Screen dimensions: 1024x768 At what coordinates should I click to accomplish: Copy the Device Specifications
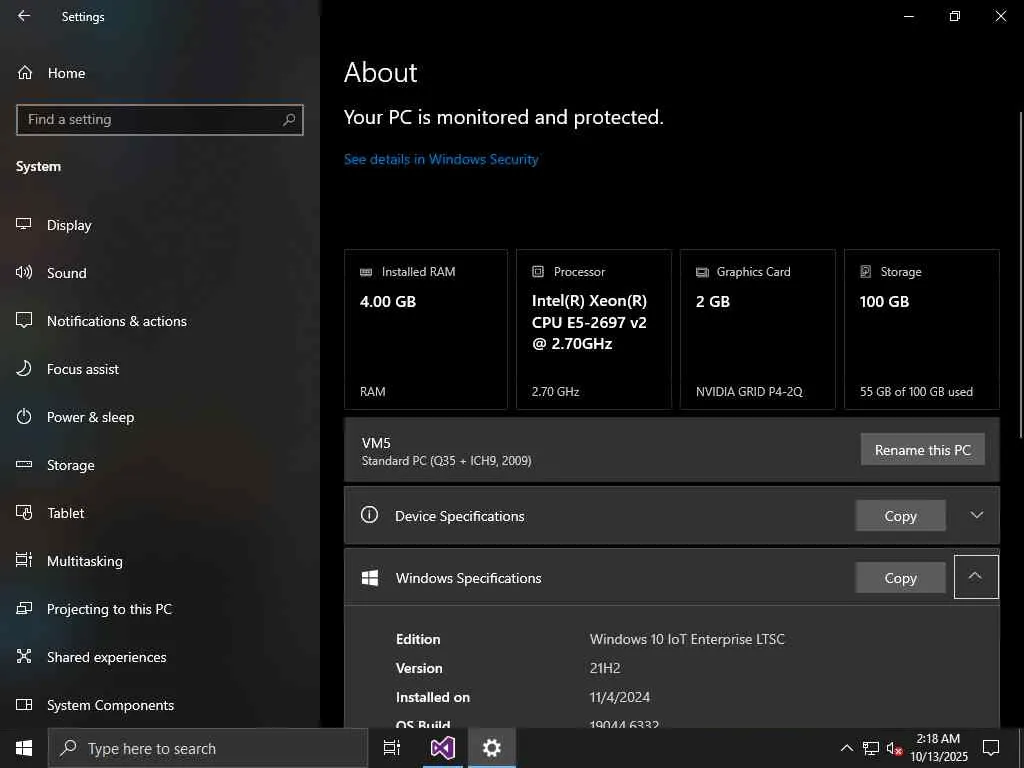901,516
